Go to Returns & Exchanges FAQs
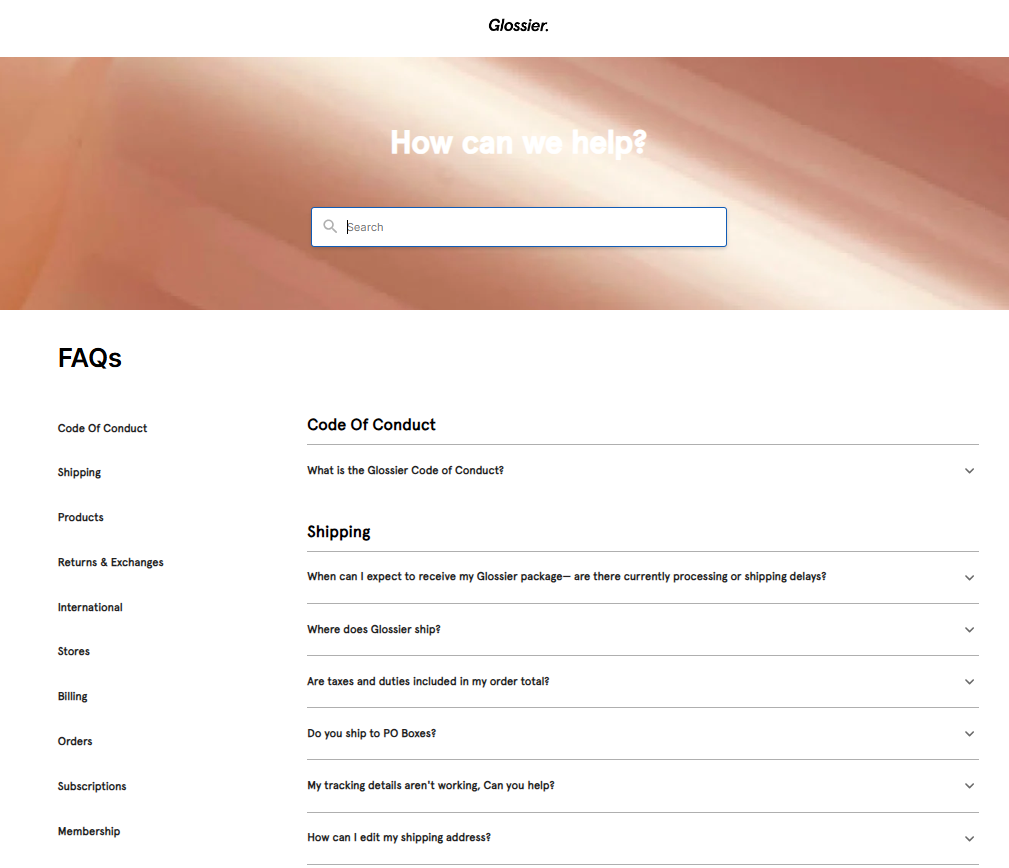Screen dimensions: 1009x868 [110, 562]
